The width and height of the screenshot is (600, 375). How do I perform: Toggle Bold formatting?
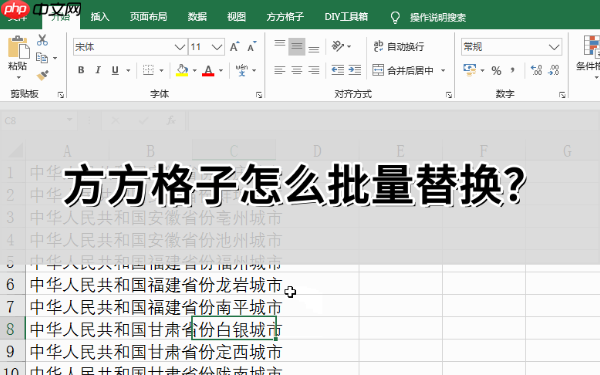click(x=81, y=70)
